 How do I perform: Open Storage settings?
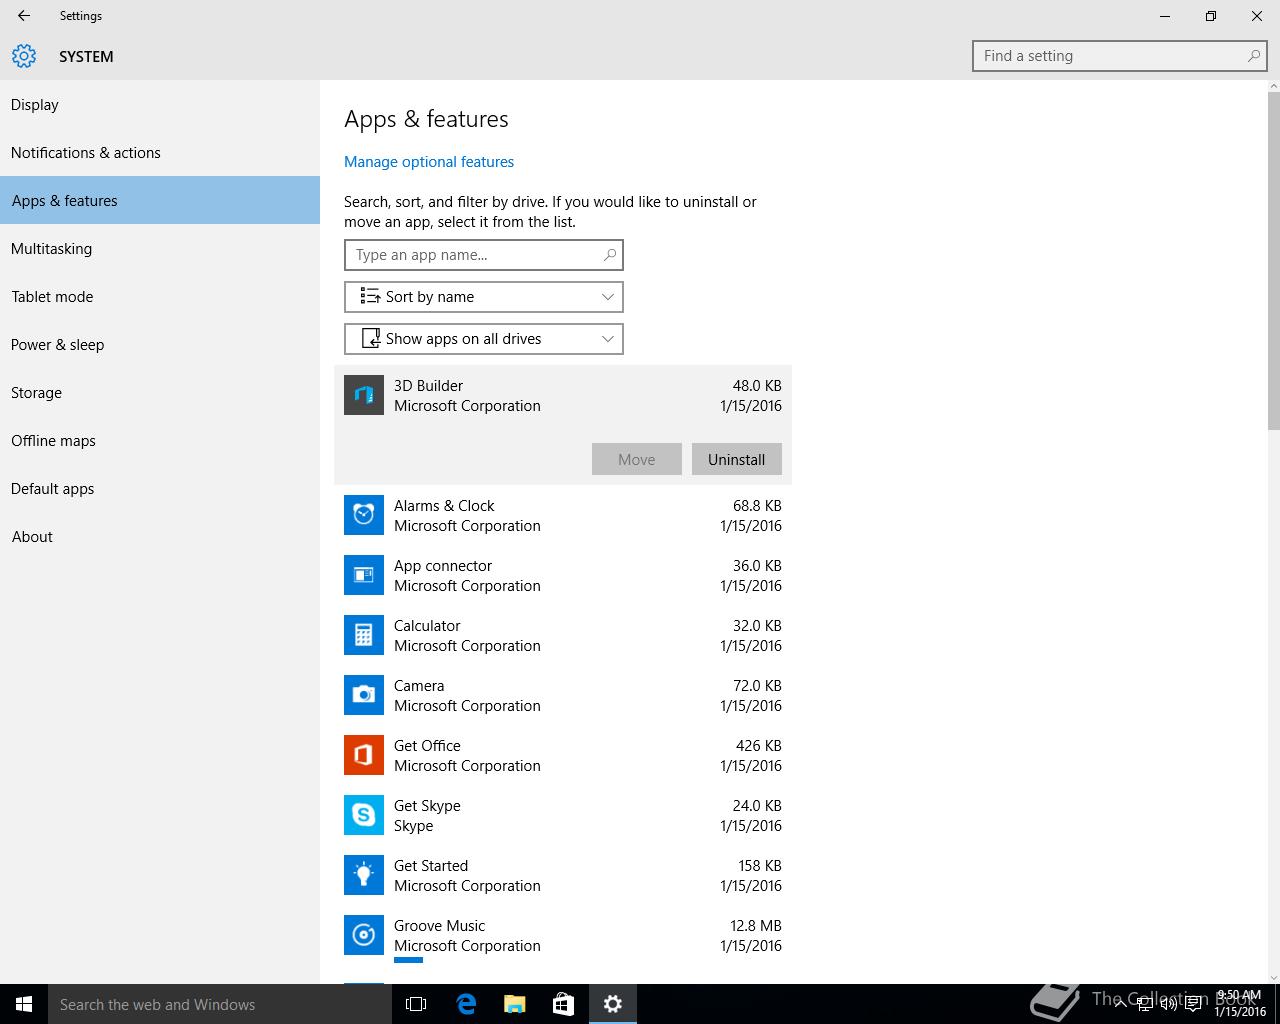(x=160, y=393)
